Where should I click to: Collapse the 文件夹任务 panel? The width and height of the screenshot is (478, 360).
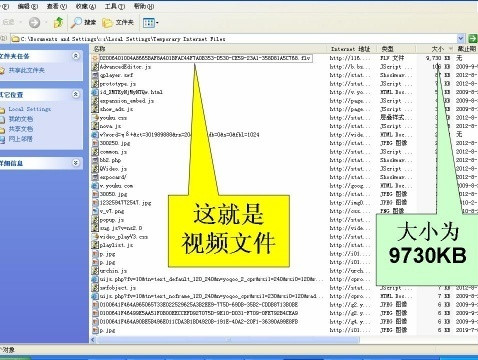[76, 56]
